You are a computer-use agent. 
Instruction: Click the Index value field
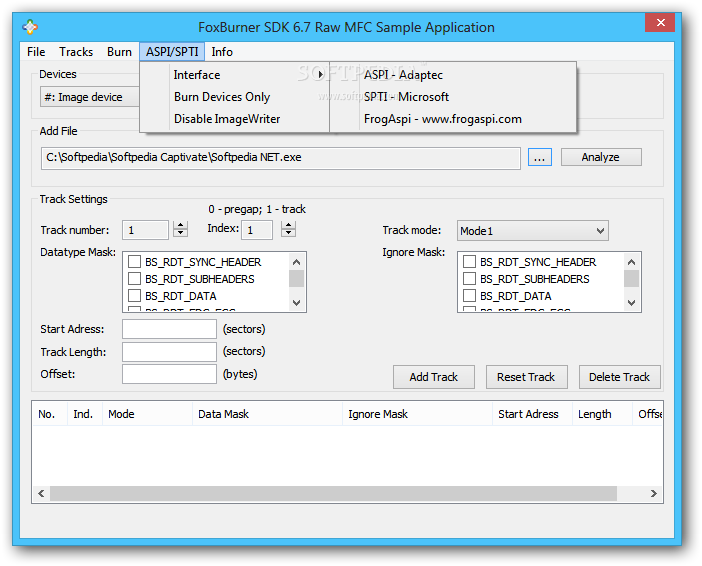(x=257, y=230)
